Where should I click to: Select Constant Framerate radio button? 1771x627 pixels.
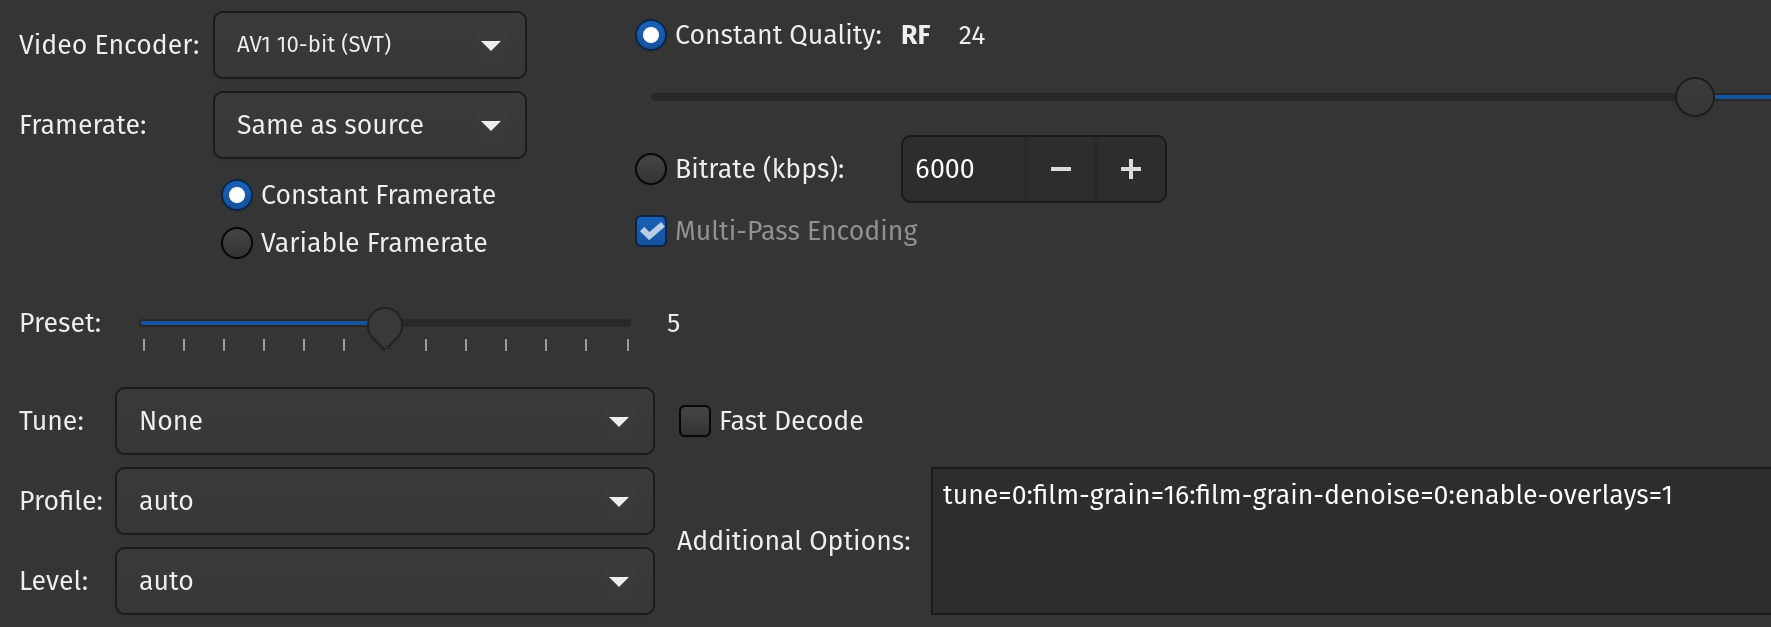pos(237,195)
